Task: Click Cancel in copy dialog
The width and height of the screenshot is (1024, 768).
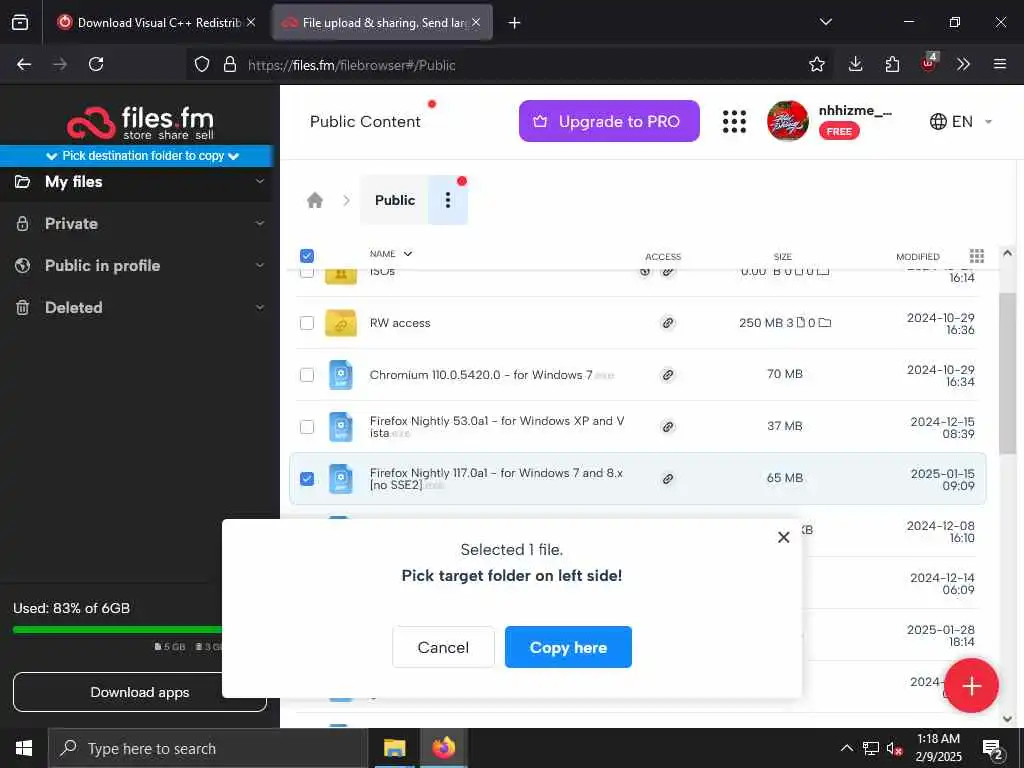Action: (443, 647)
